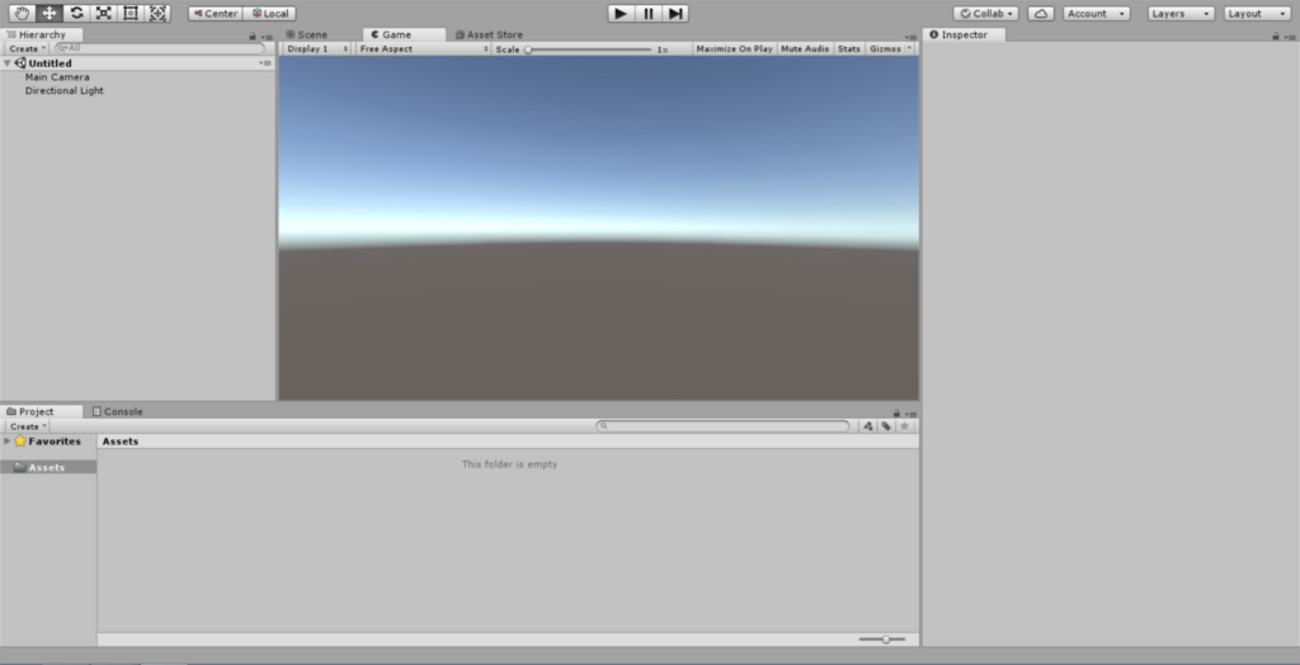Select the Rotate tool
The image size is (1300, 665).
pos(76,13)
